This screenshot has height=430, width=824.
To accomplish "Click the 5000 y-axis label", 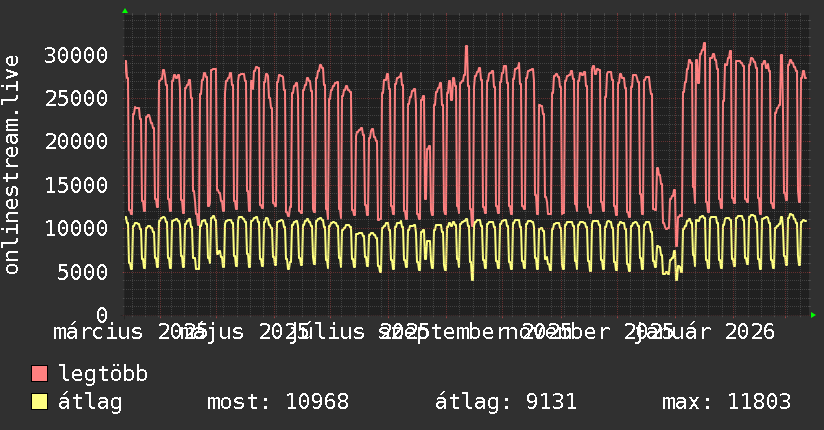I will tap(83, 272).
